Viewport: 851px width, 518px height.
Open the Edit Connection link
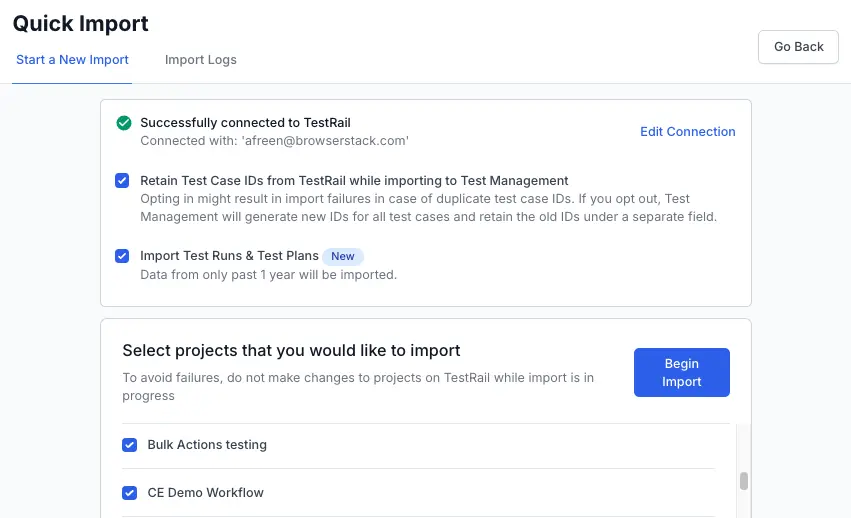click(x=687, y=132)
